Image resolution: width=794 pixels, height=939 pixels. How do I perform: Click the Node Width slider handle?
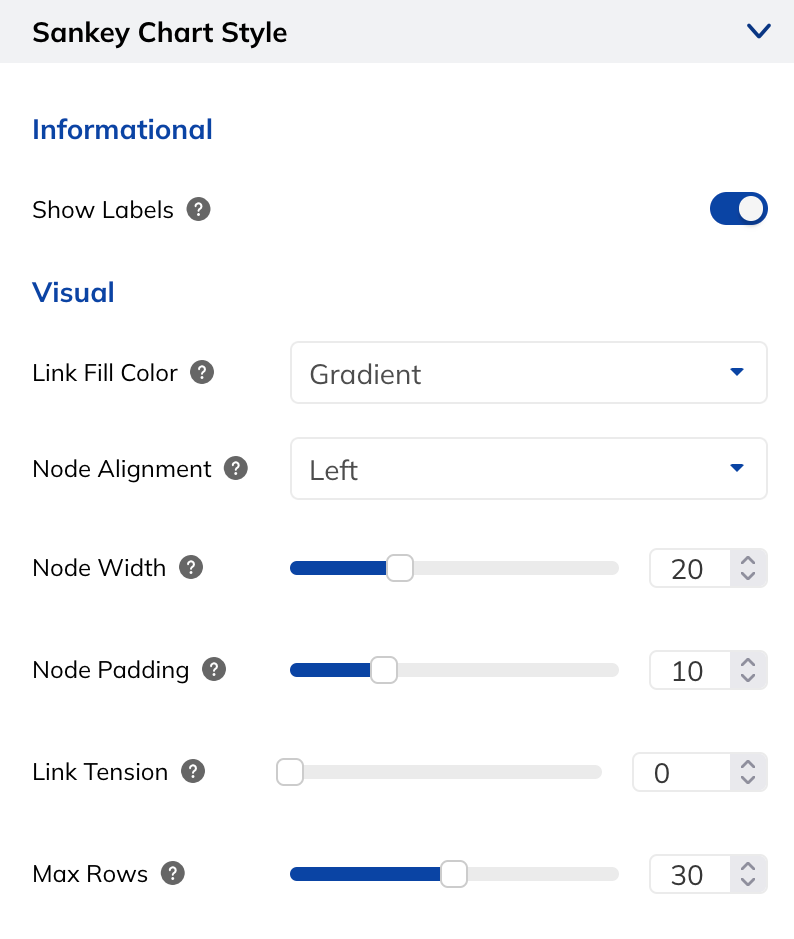click(399, 568)
